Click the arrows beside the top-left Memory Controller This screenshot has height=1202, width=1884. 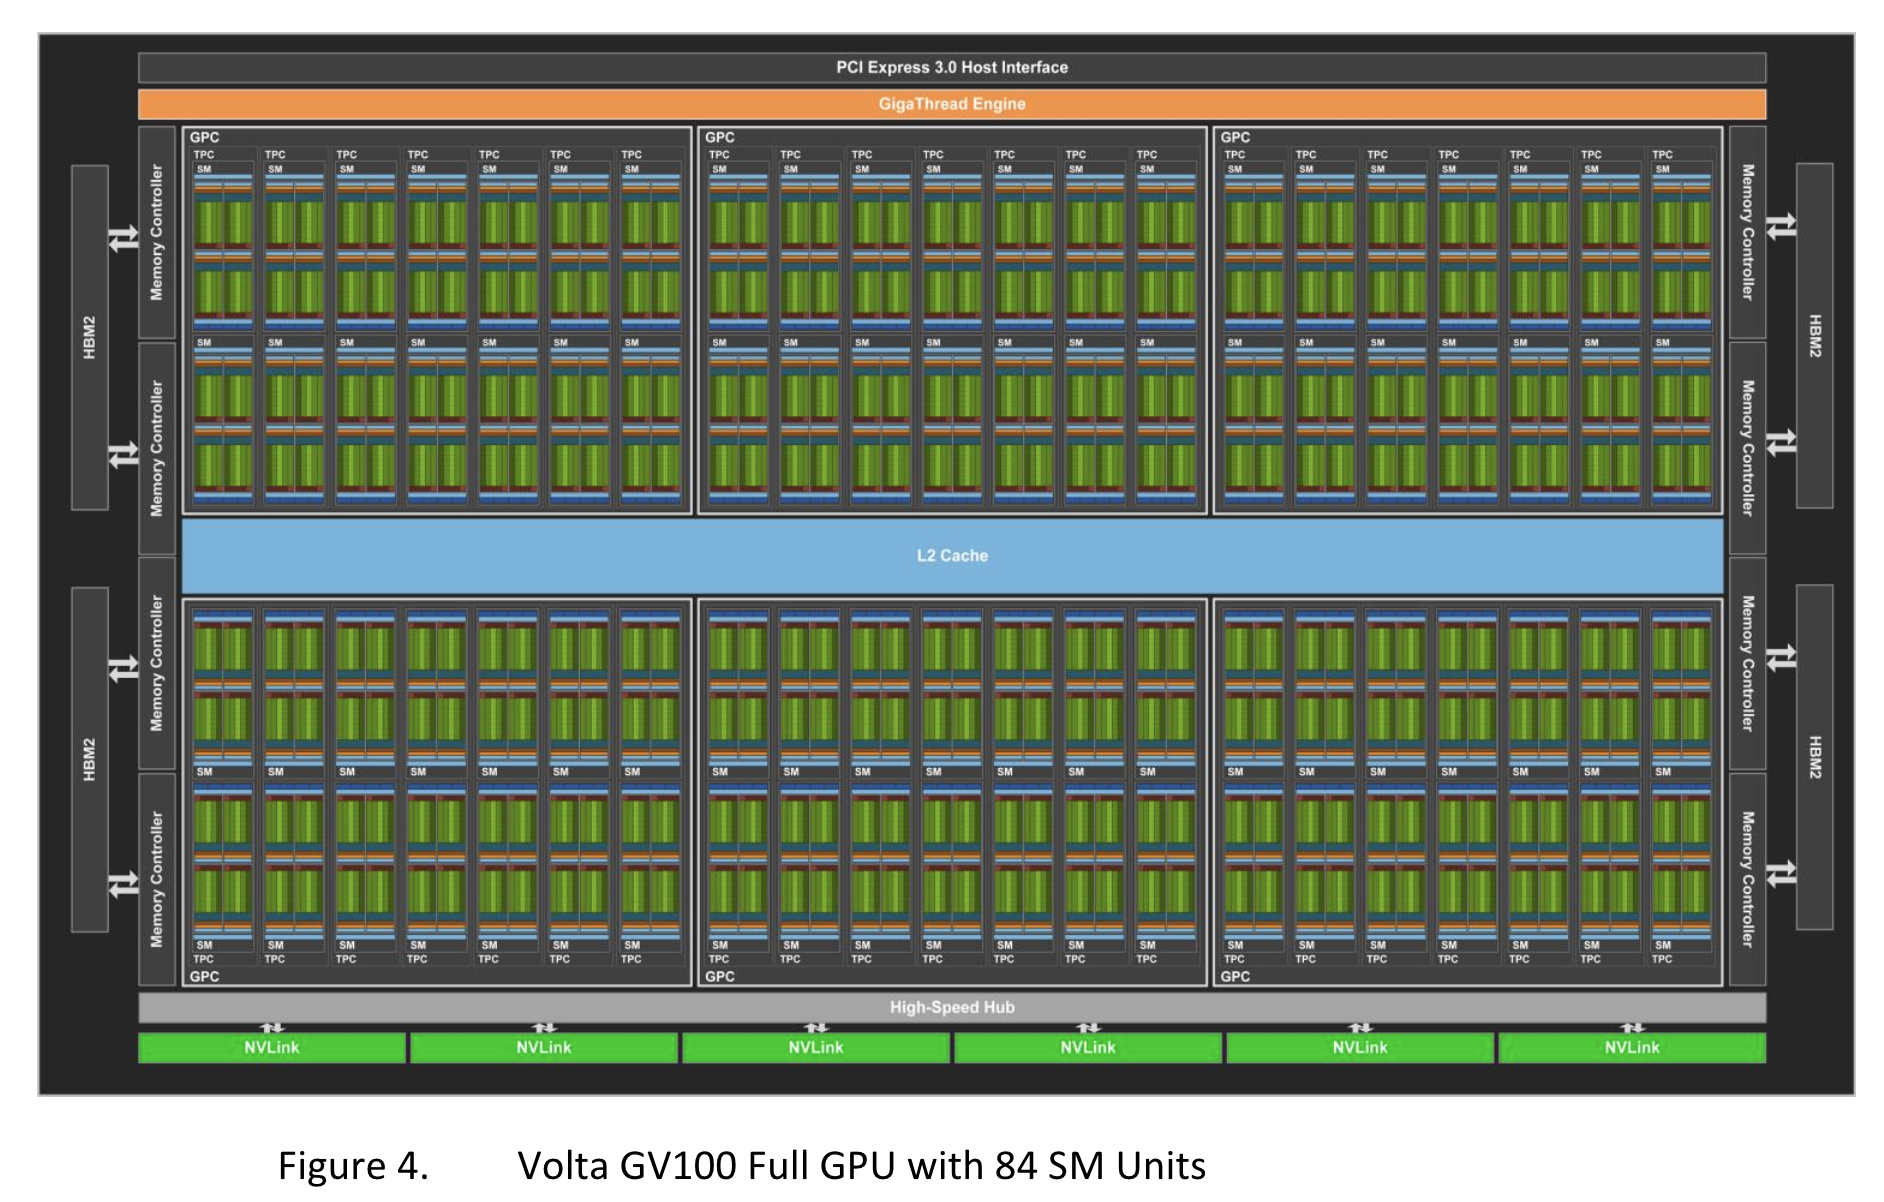click(x=124, y=239)
